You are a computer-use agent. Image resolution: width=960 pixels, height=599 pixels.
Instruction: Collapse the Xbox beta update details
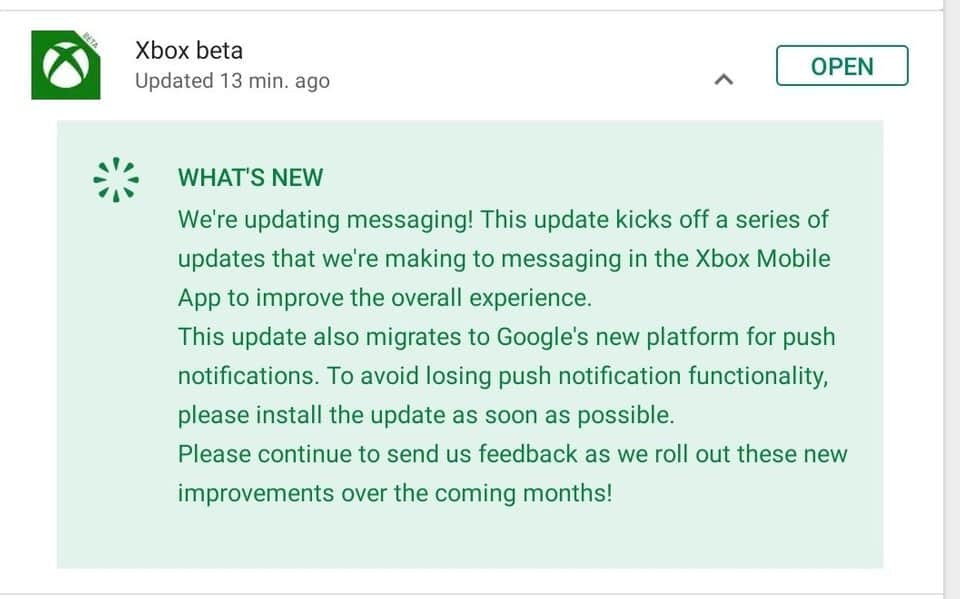pyautogui.click(x=724, y=79)
